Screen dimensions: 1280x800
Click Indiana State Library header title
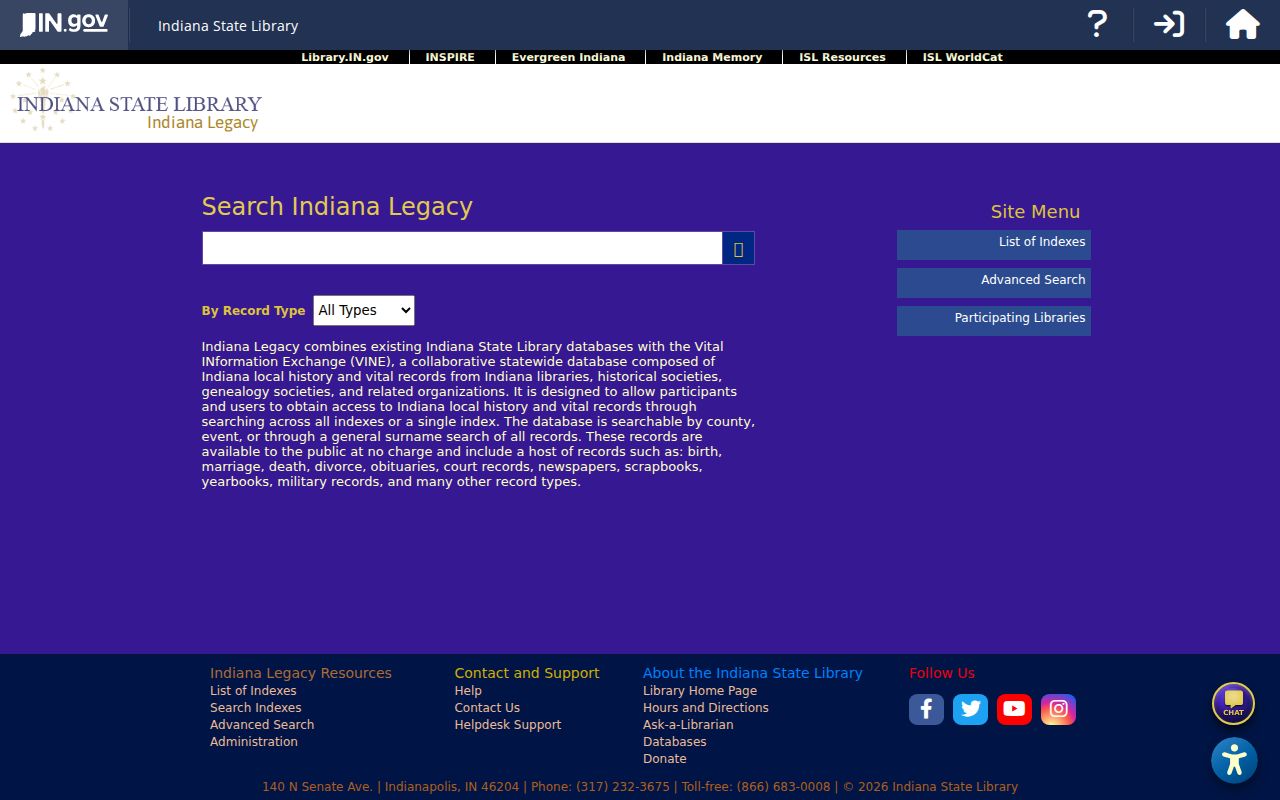[228, 26]
